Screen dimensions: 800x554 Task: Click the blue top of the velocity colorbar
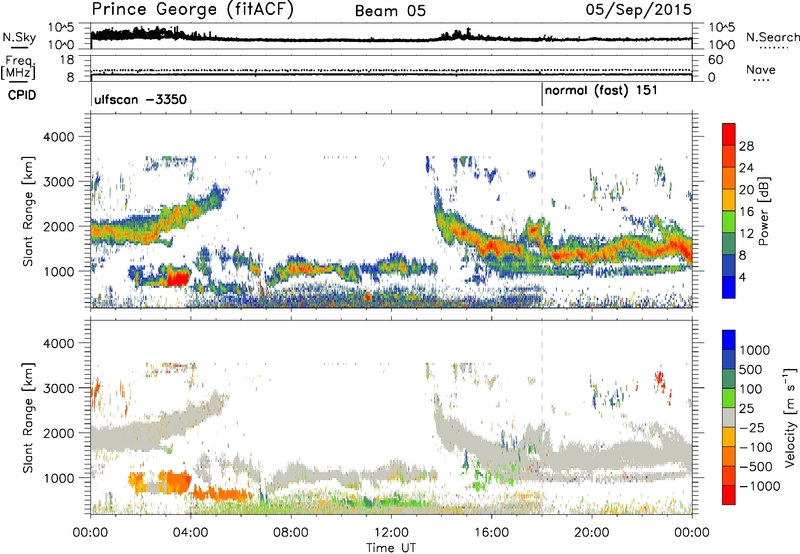click(729, 340)
